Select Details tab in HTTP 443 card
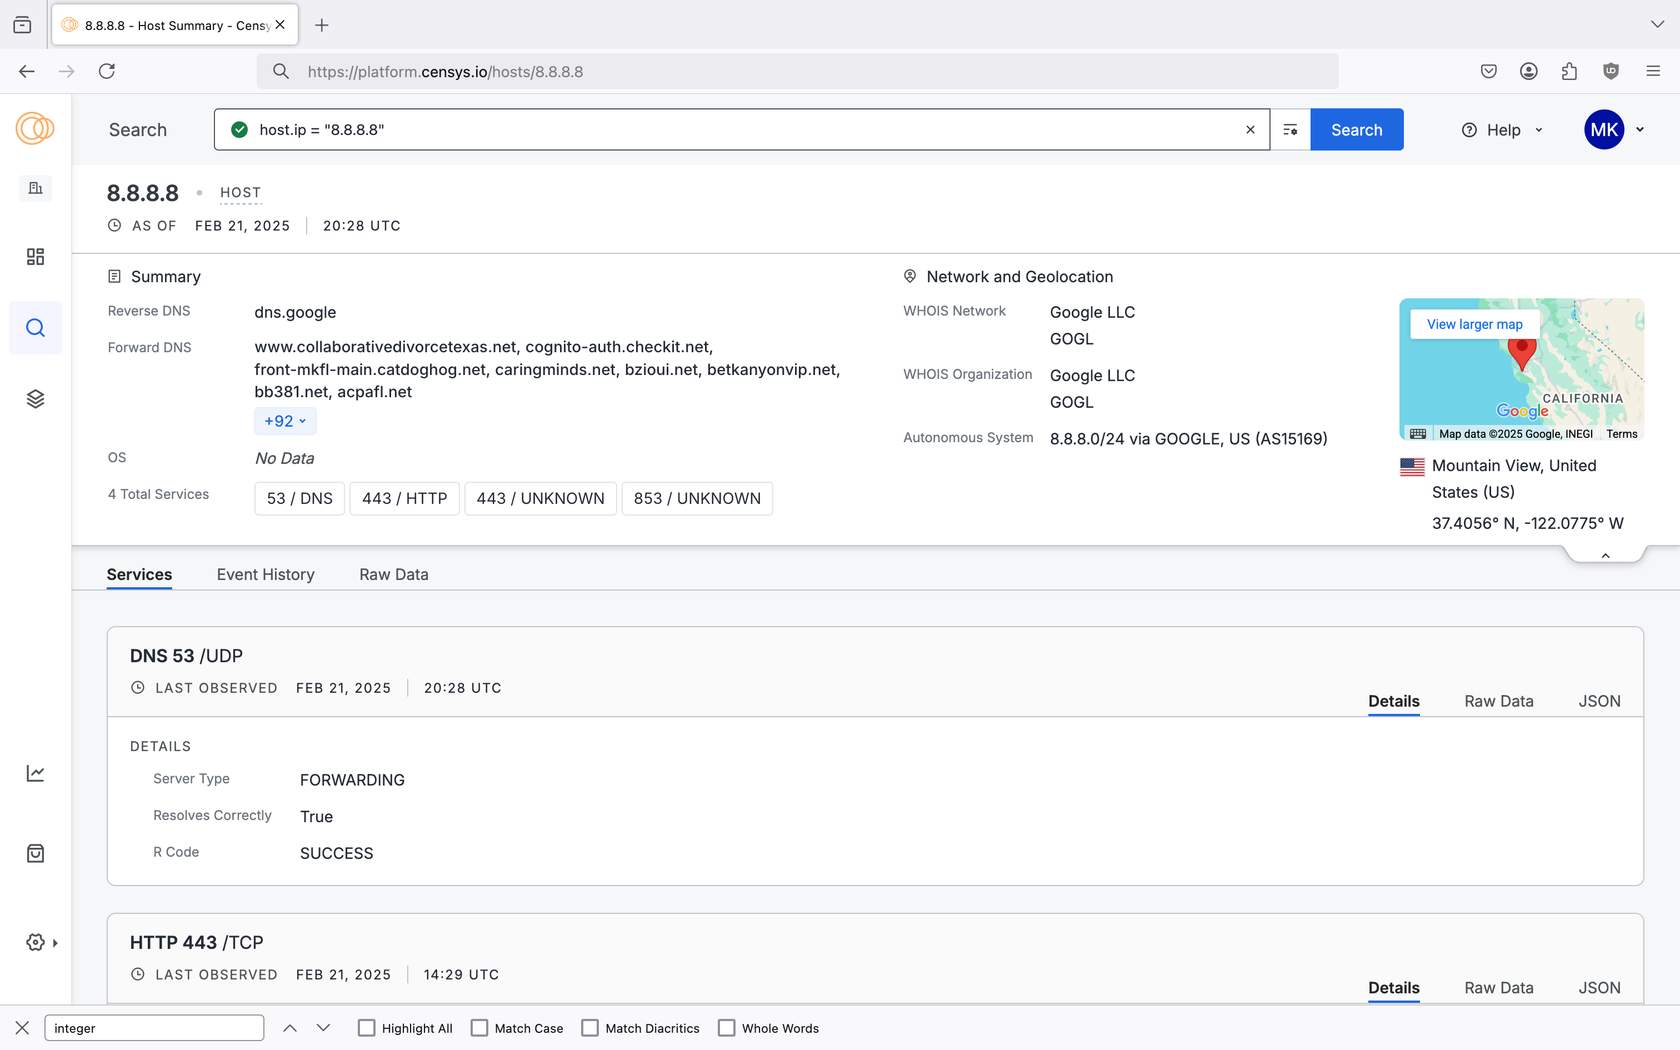1680x1050 pixels. [x=1394, y=988]
